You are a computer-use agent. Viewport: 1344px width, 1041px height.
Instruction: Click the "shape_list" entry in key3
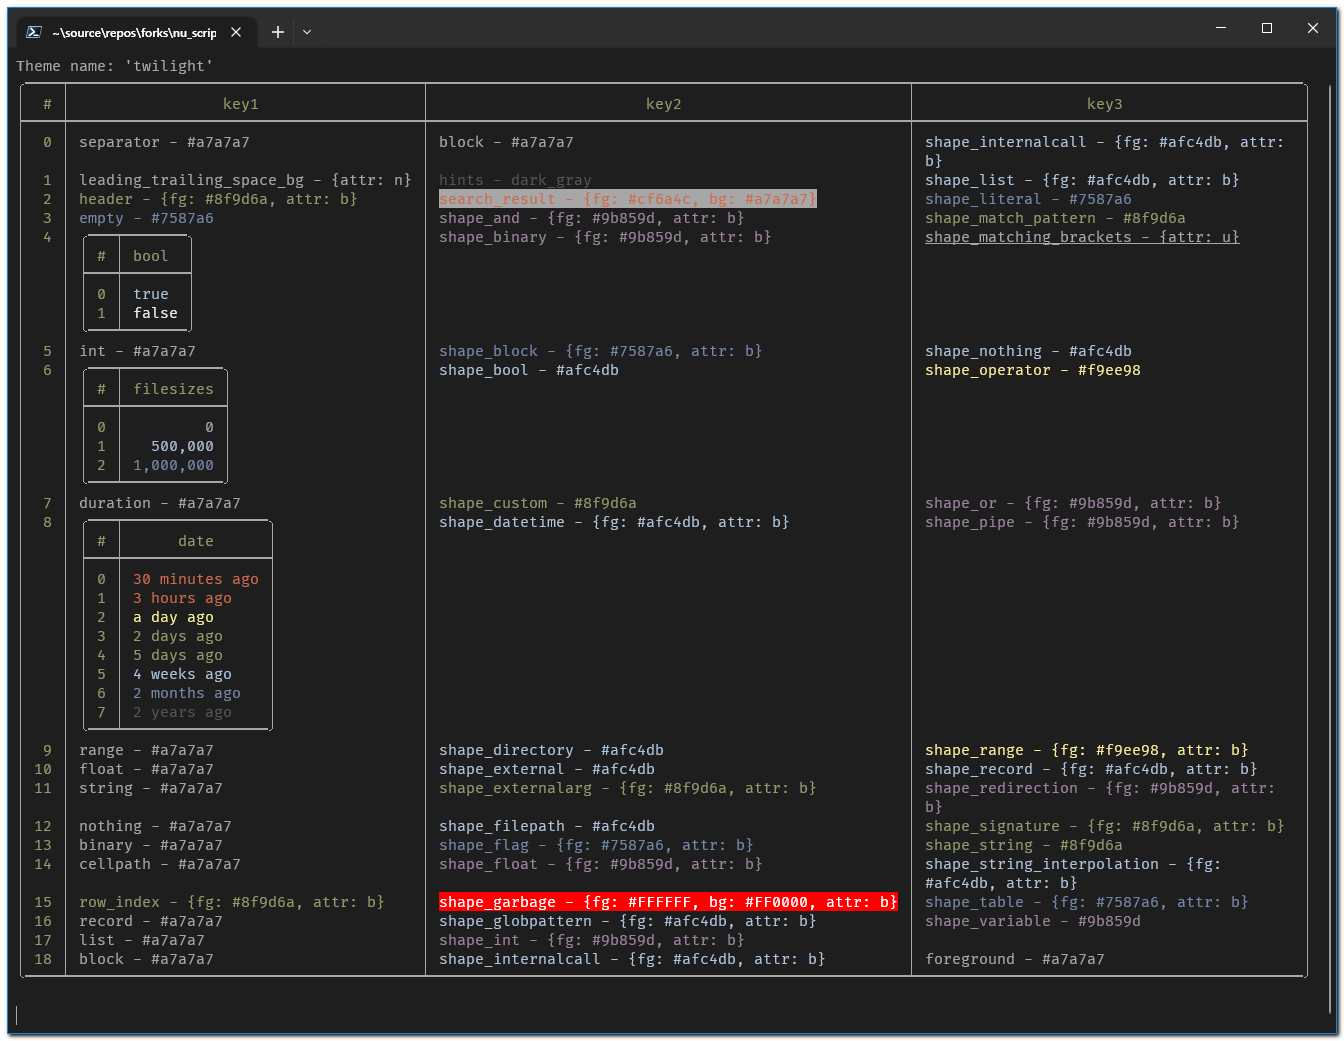click(1082, 180)
